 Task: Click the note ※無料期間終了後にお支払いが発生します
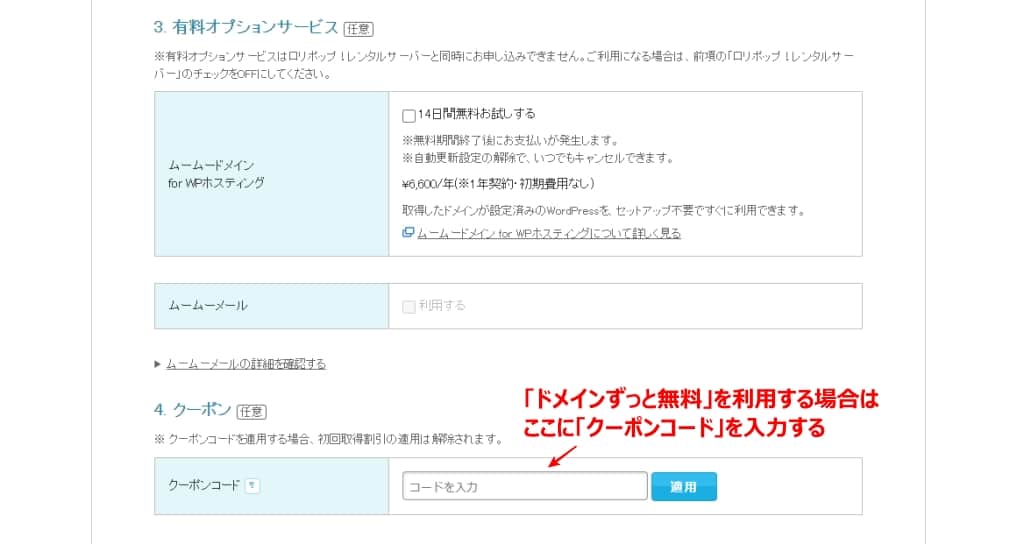coord(510,140)
